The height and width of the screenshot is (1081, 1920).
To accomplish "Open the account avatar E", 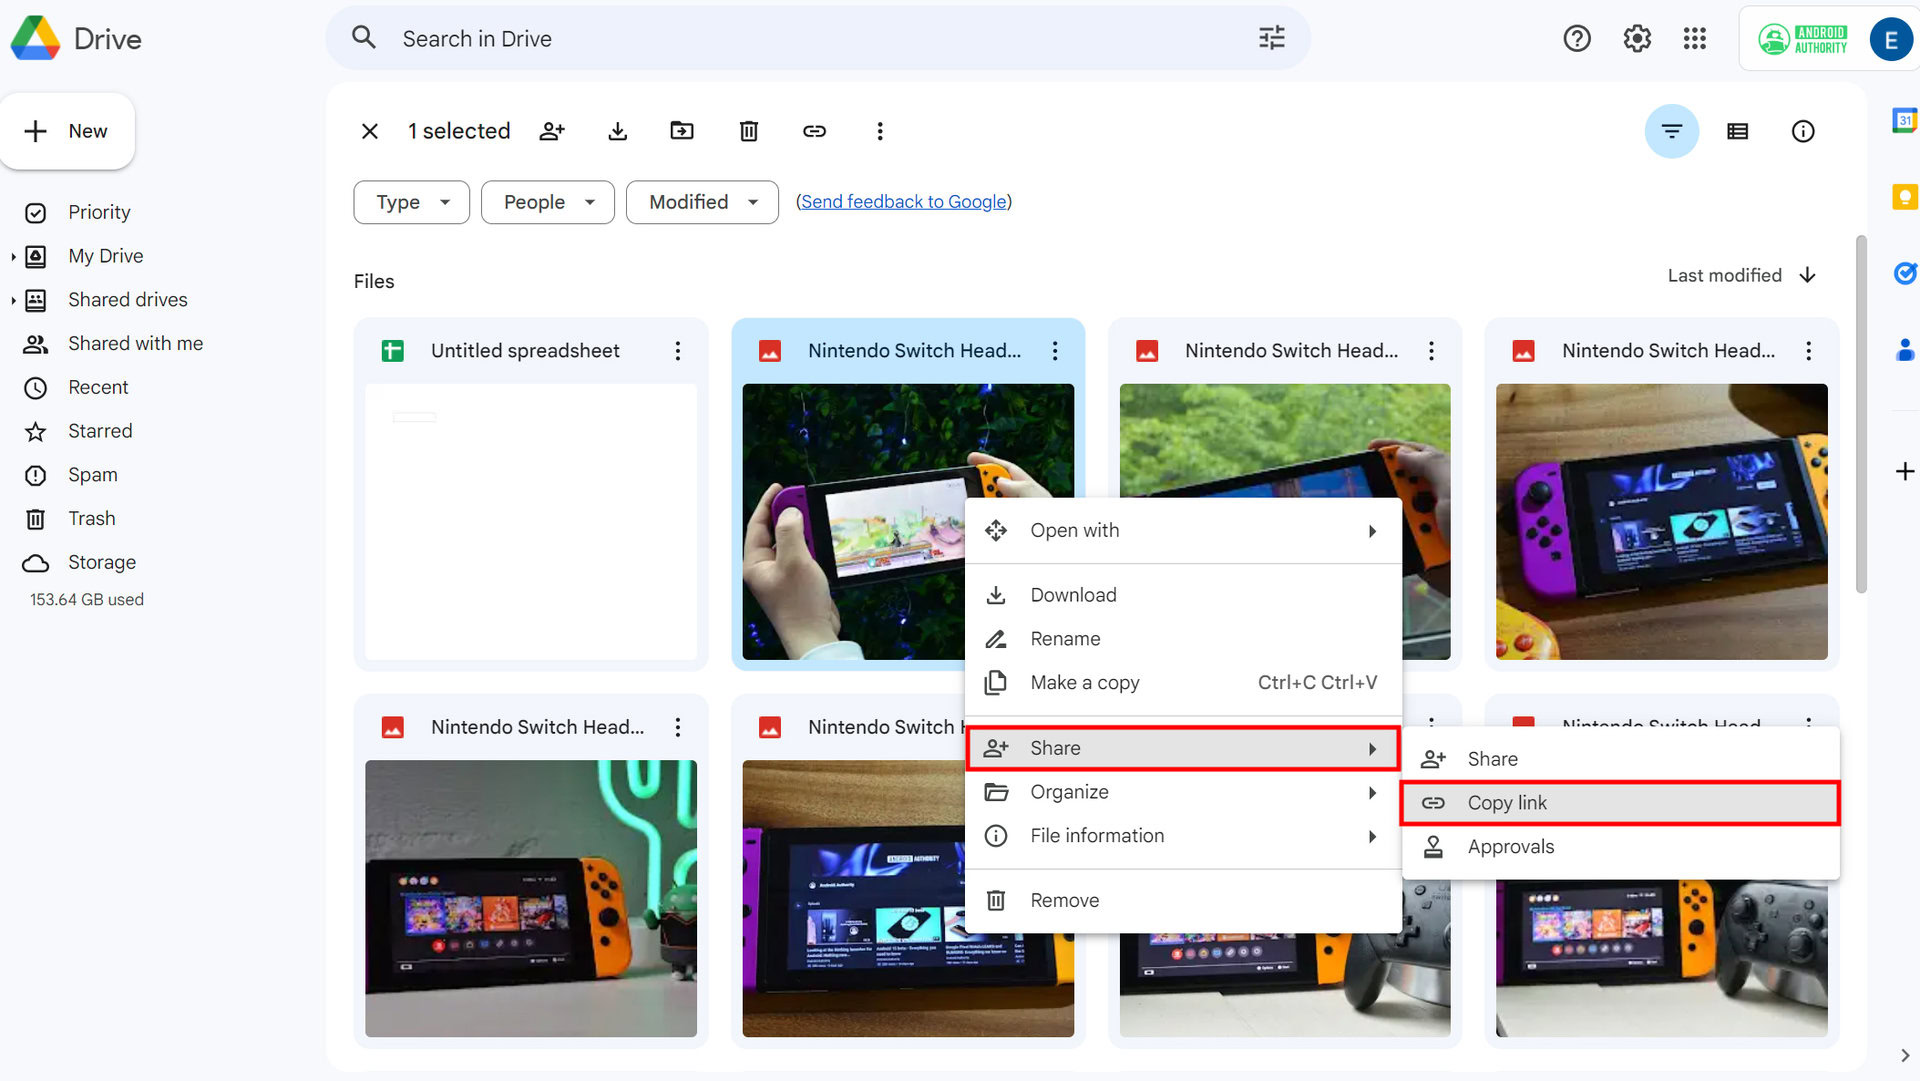I will [x=1890, y=39].
